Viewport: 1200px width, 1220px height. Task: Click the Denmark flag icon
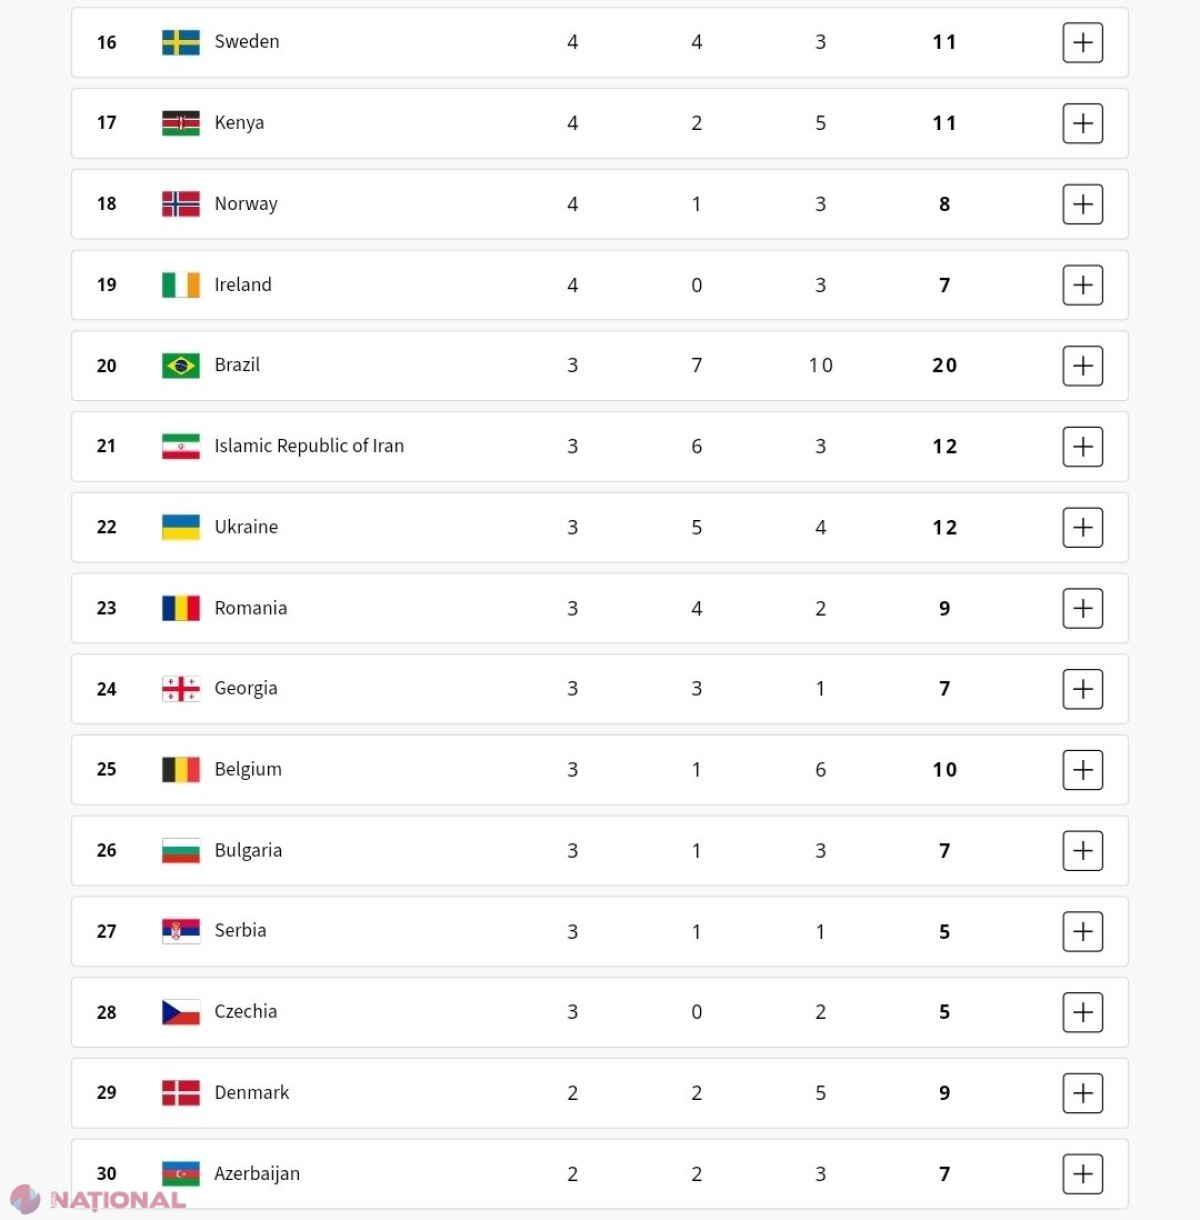(x=181, y=1093)
